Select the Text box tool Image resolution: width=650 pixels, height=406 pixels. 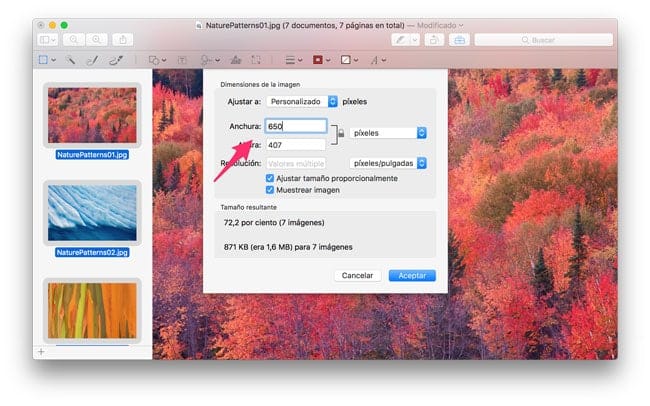(x=182, y=60)
